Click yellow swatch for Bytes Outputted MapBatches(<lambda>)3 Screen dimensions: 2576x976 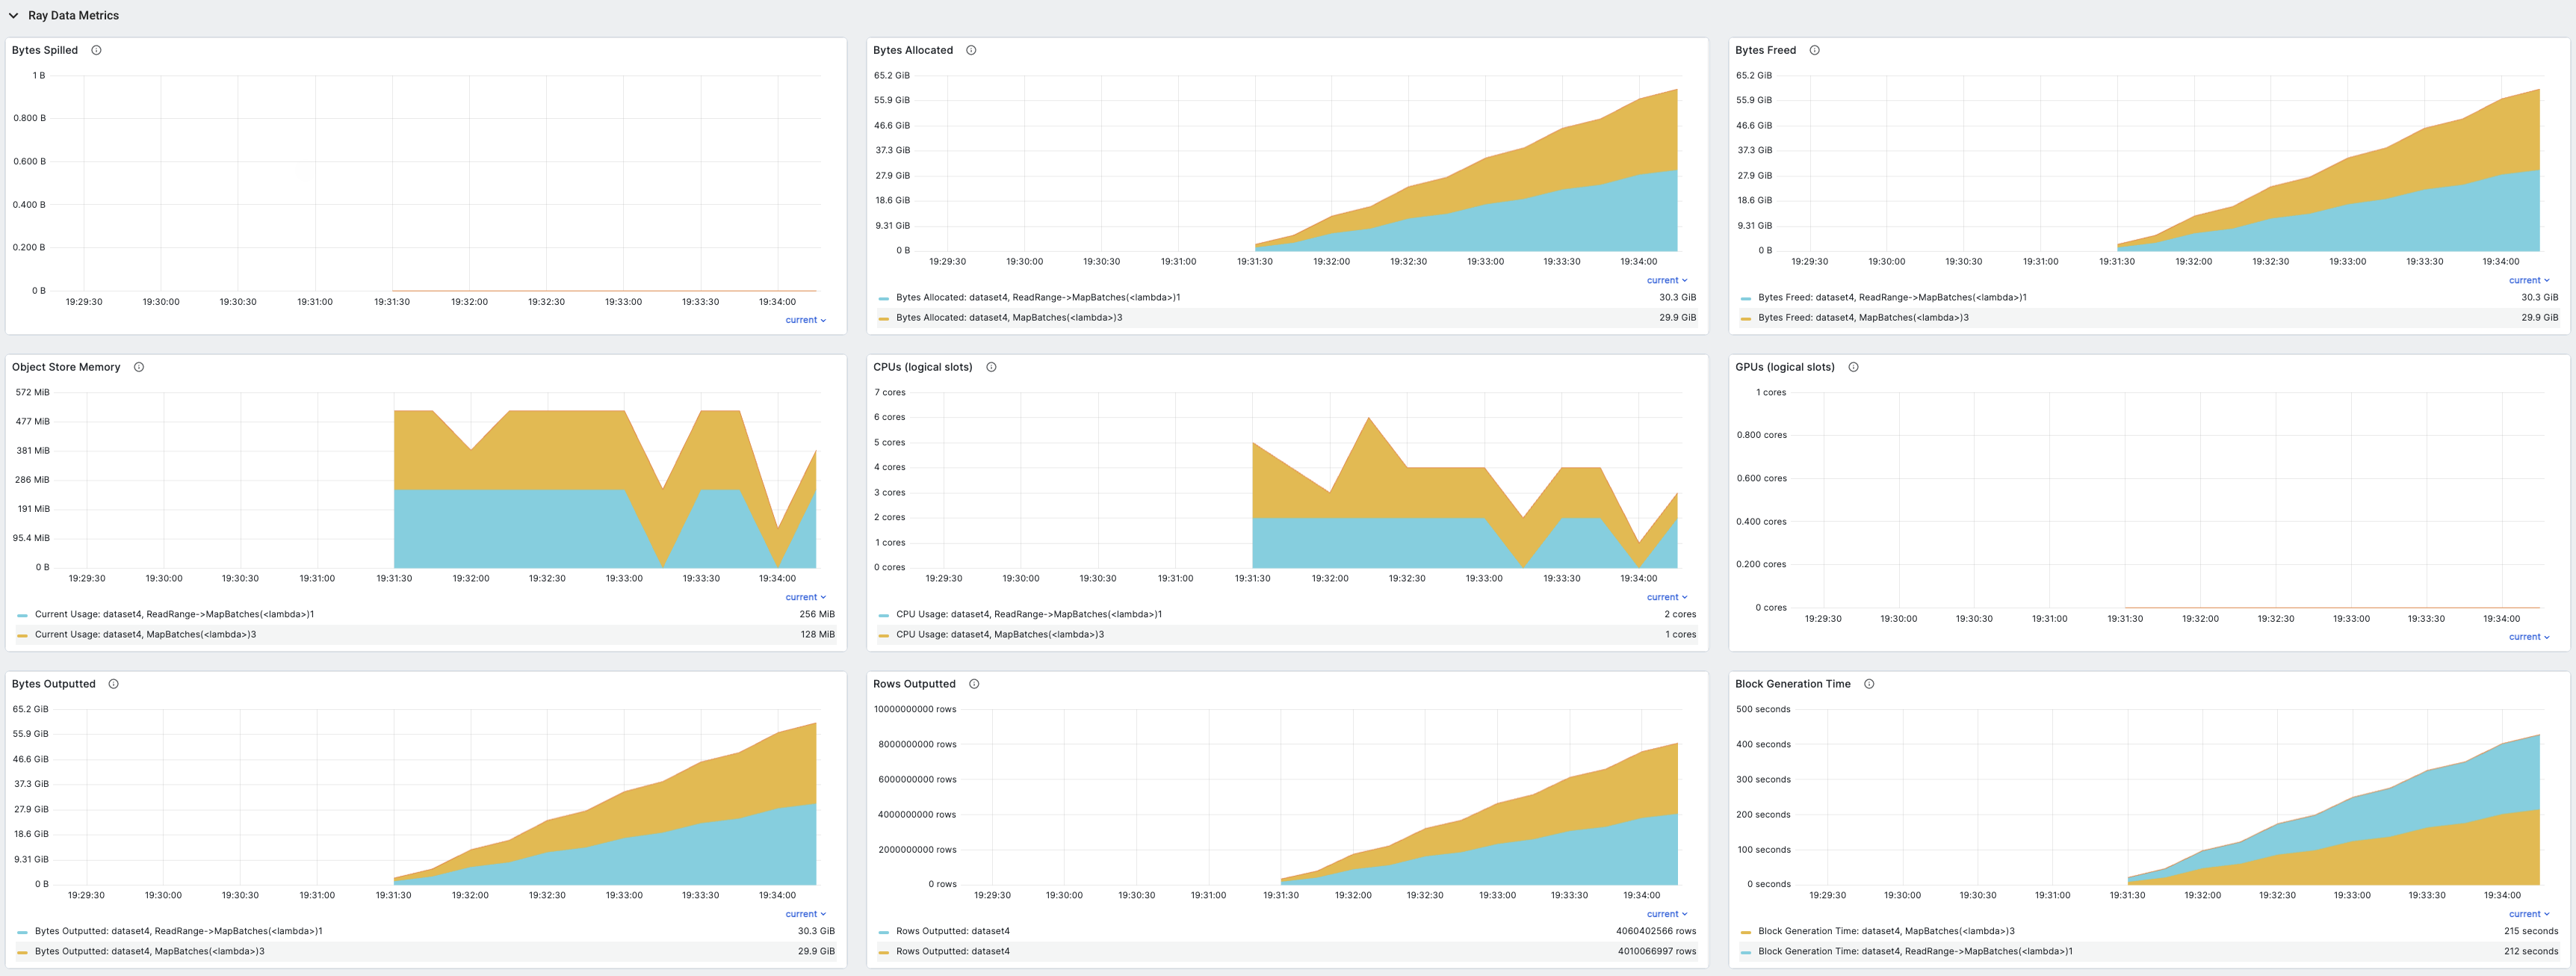22,952
